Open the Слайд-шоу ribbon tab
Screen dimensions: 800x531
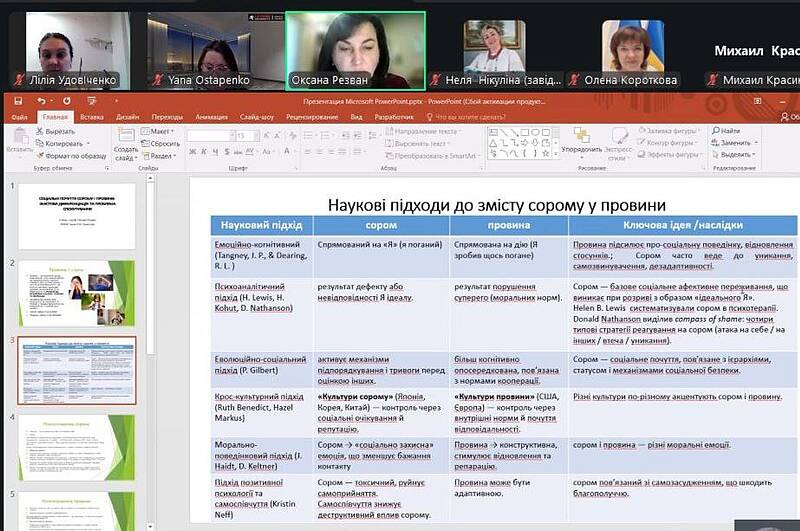[257, 117]
